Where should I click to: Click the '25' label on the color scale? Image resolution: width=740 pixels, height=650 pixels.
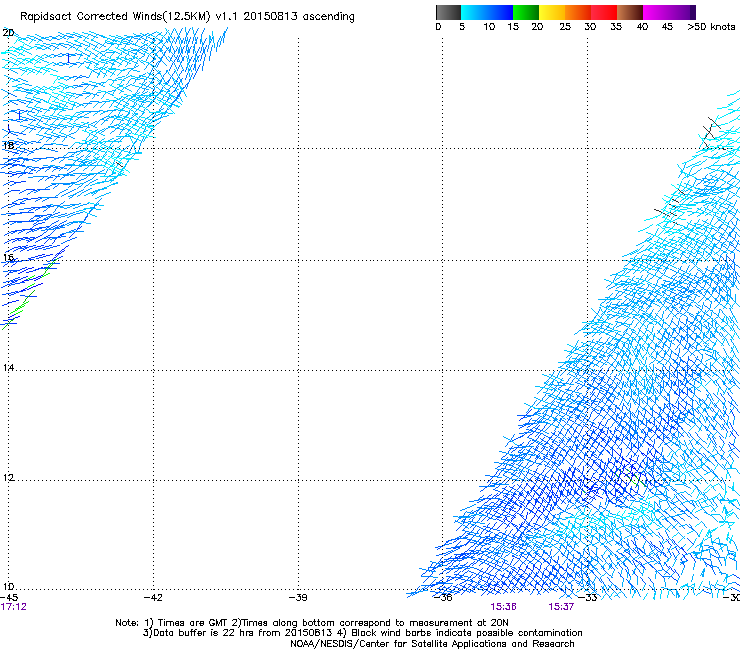(x=565, y=27)
